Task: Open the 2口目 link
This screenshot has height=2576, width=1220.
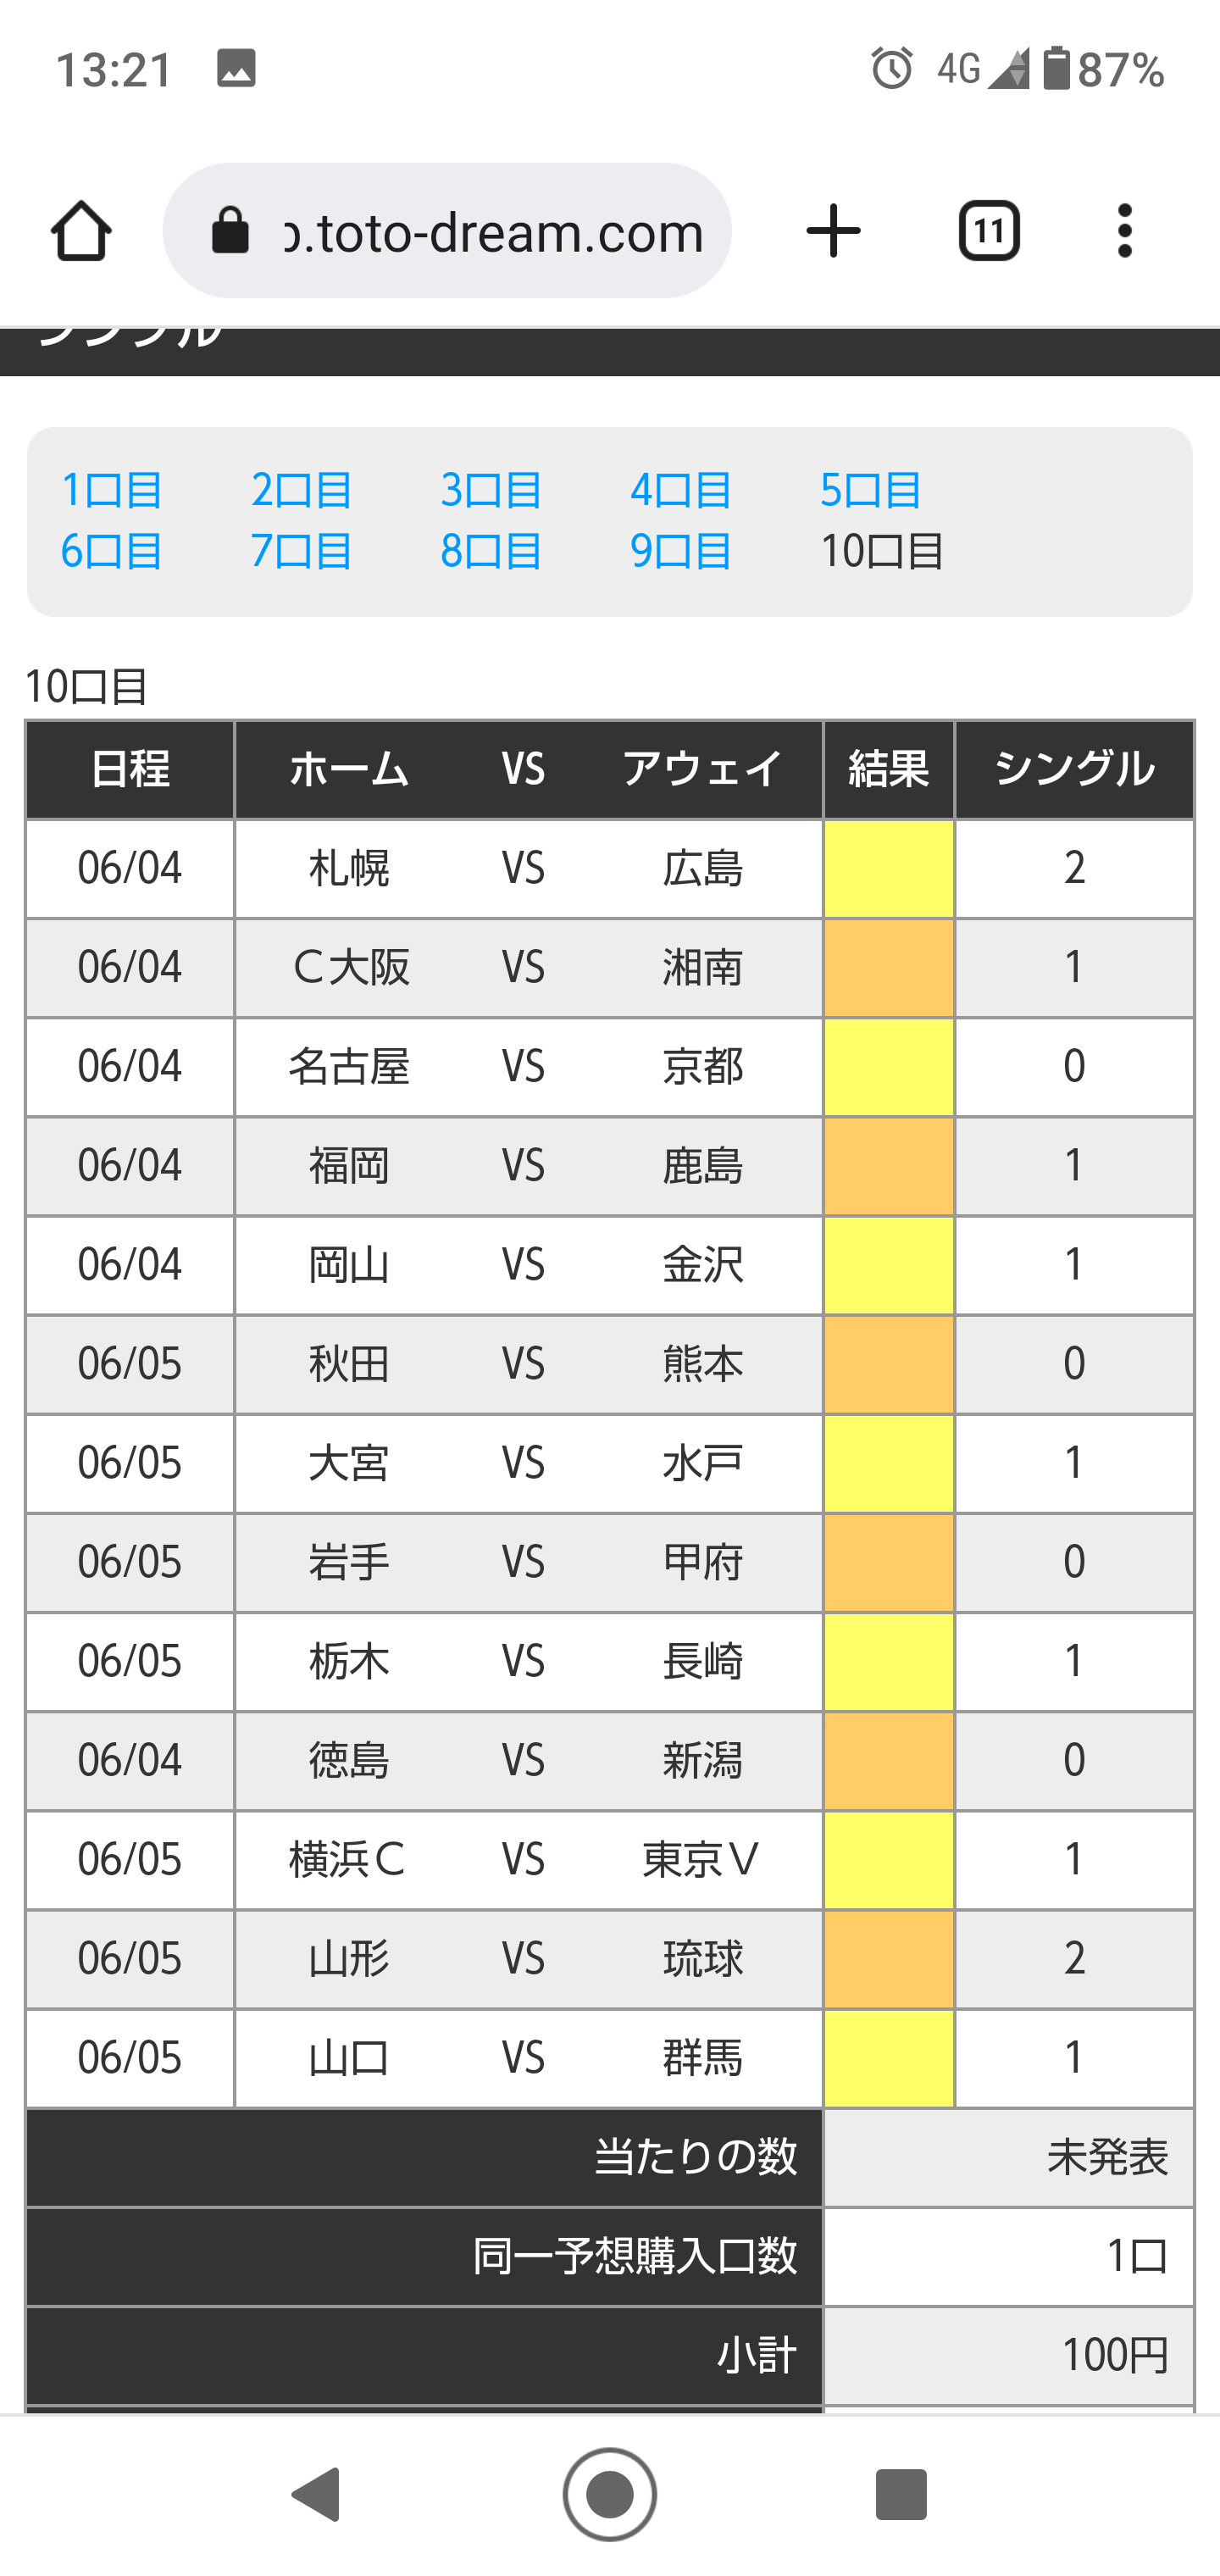Action: [302, 490]
